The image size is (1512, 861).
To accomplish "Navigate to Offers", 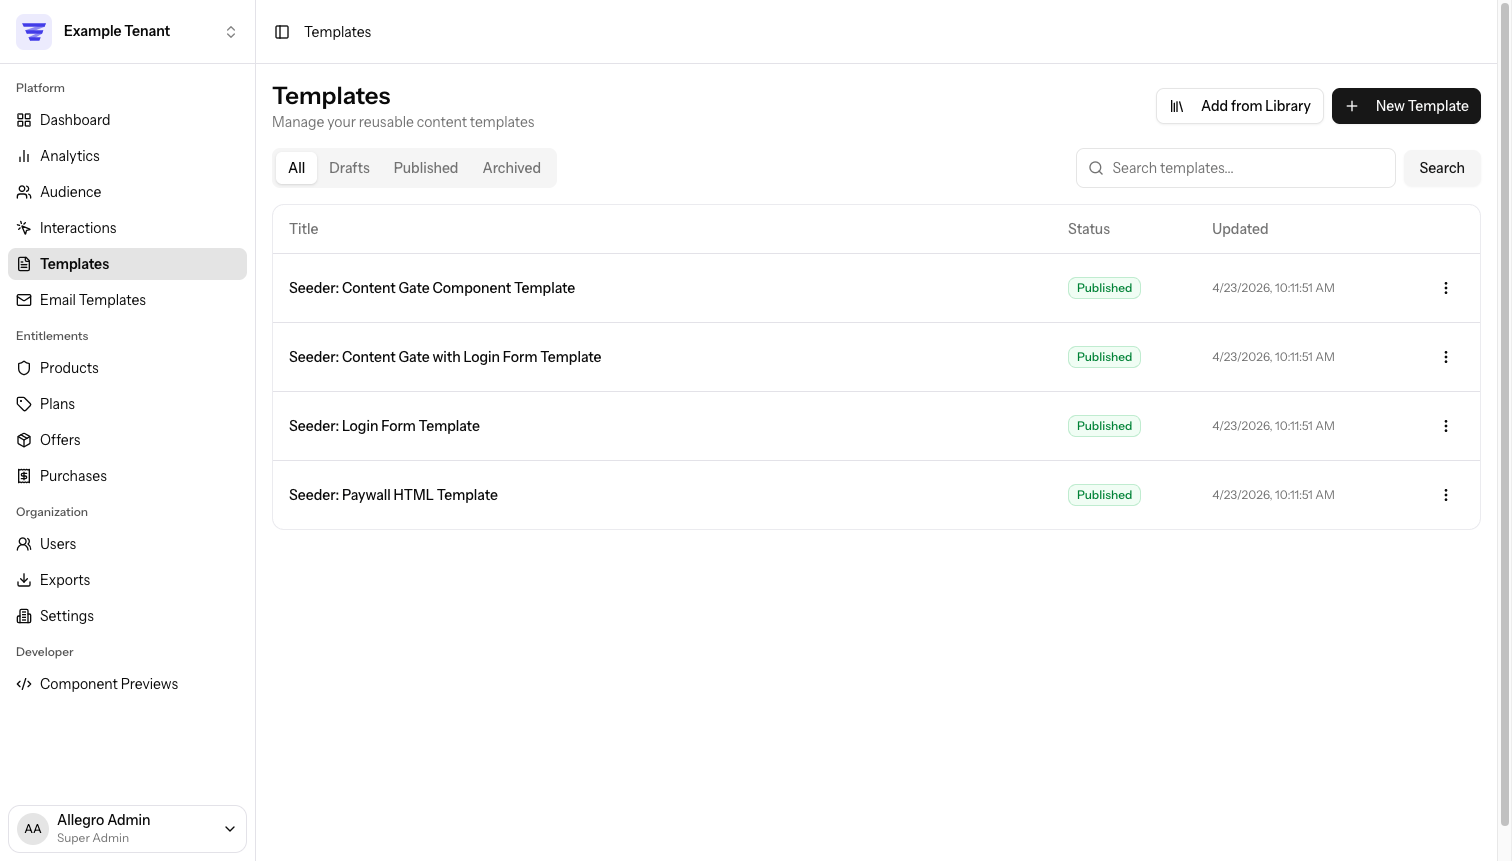I will [x=127, y=440].
